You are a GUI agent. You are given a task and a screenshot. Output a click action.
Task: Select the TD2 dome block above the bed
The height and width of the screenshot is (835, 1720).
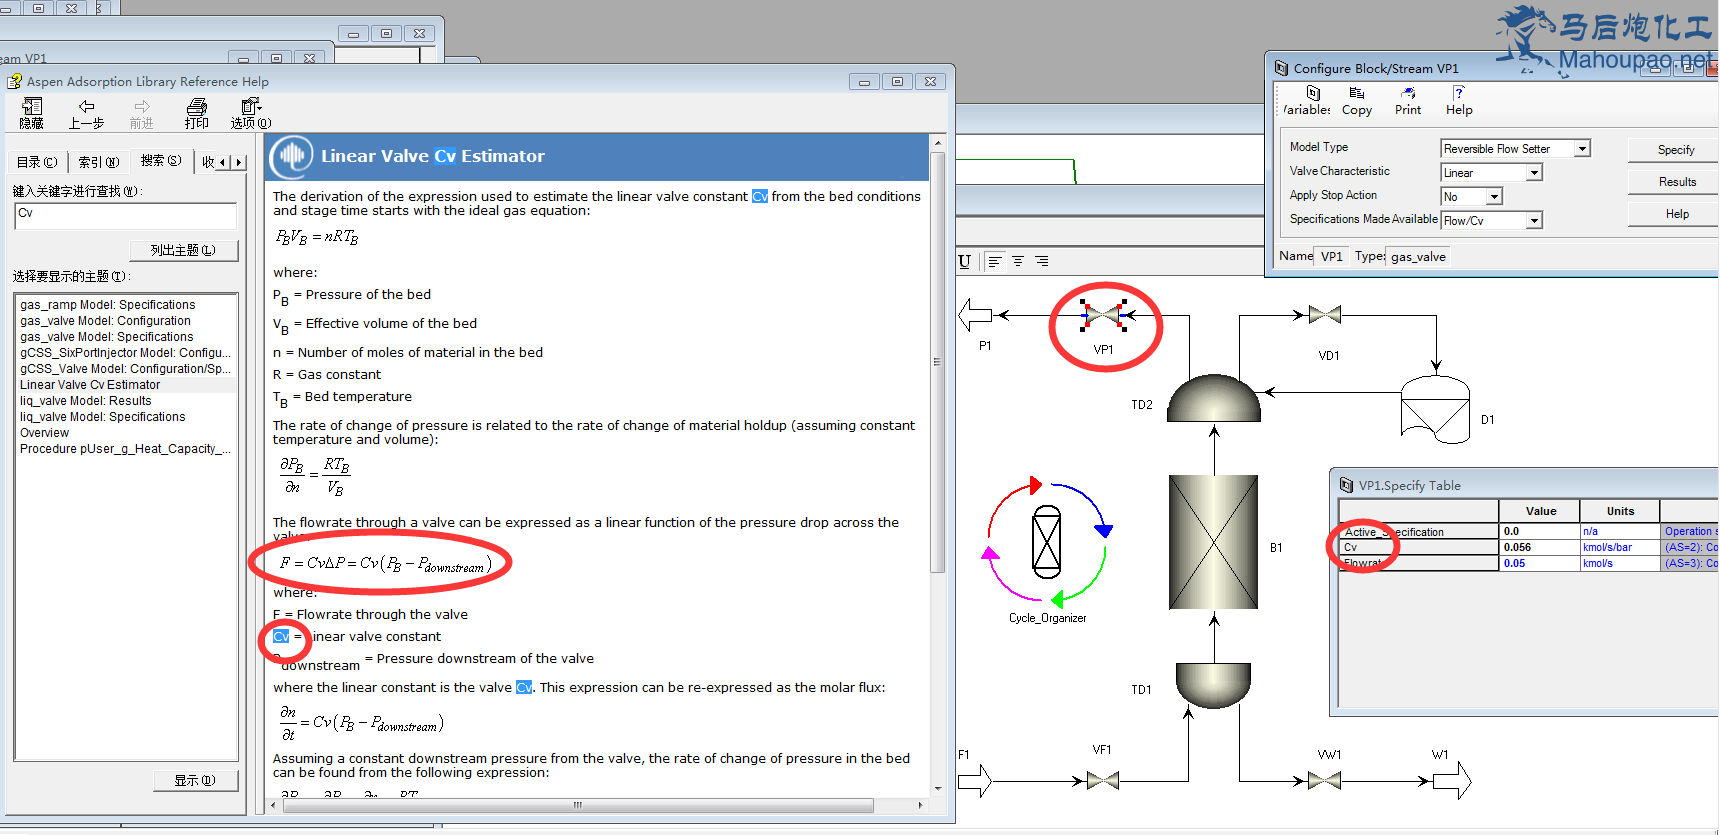(1214, 398)
